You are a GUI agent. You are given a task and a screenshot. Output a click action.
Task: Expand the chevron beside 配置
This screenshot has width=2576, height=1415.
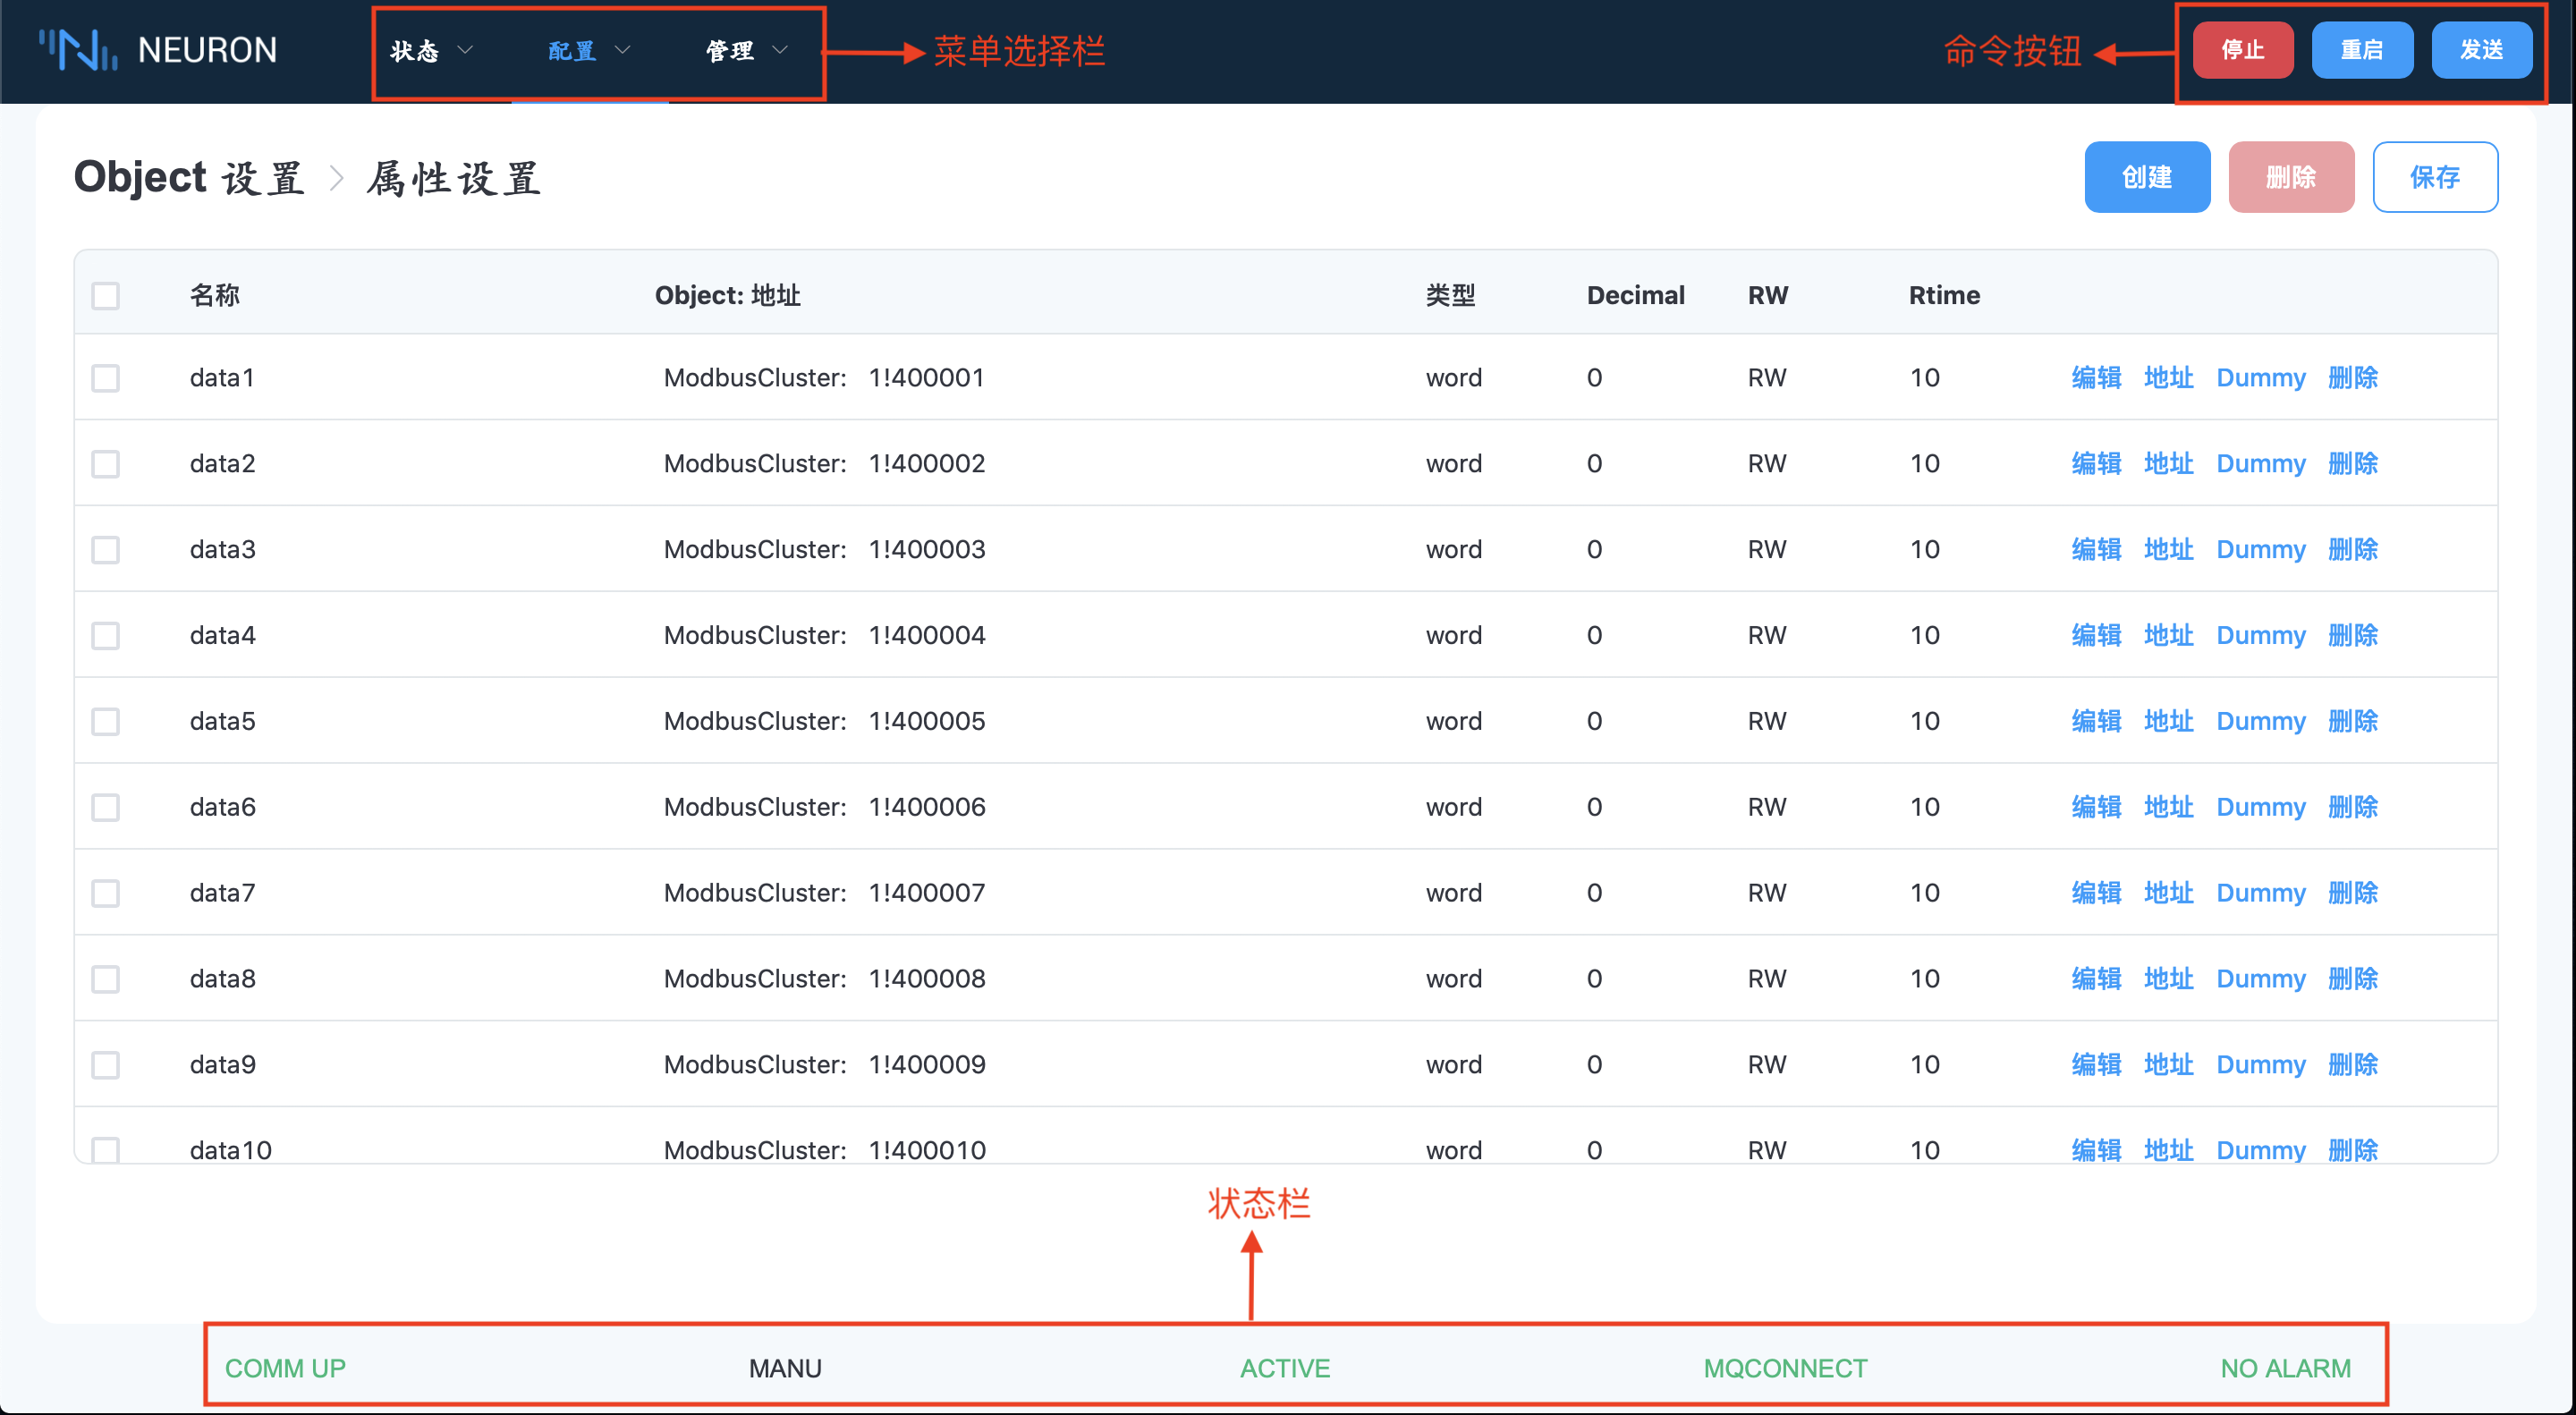623,50
